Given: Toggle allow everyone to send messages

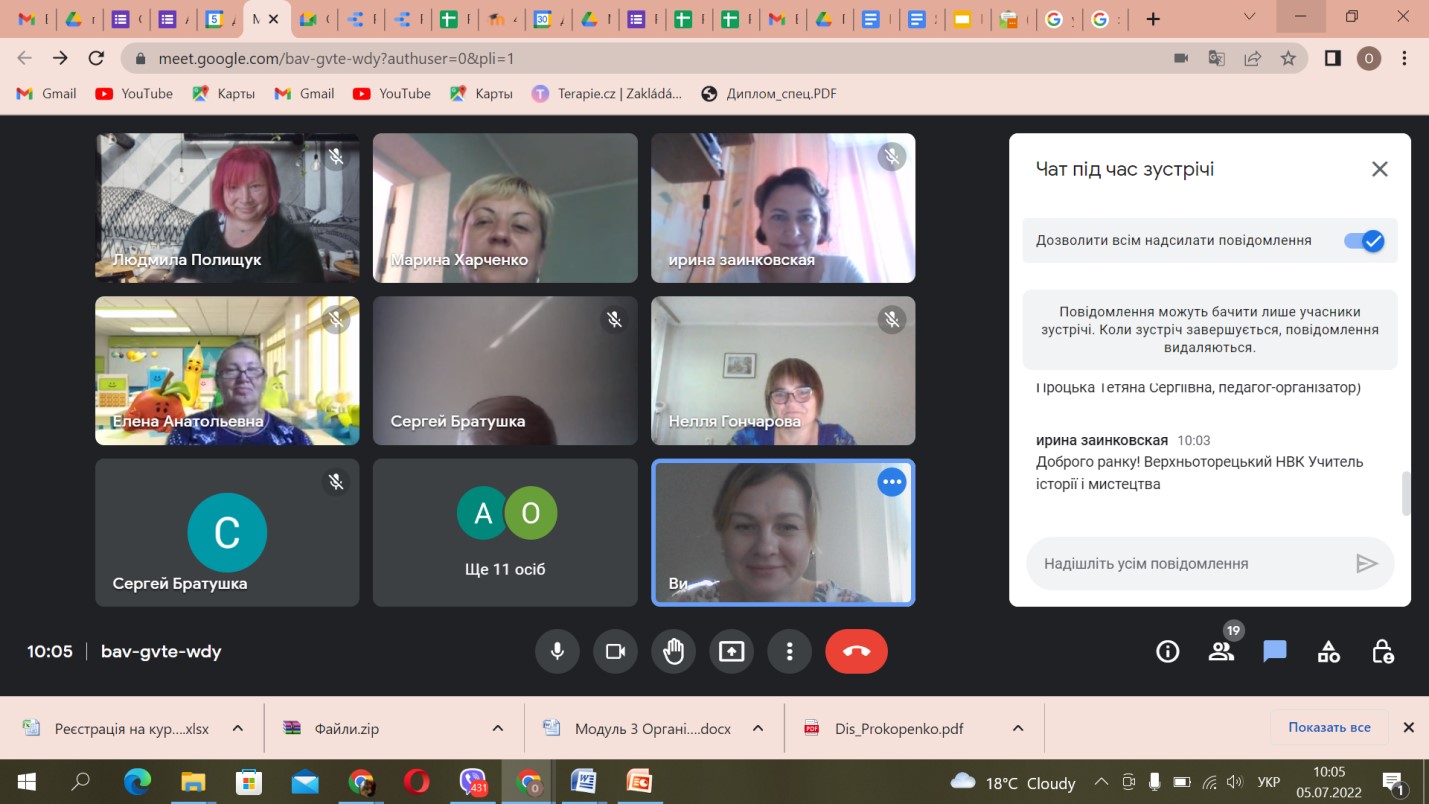Looking at the screenshot, I should [1363, 241].
